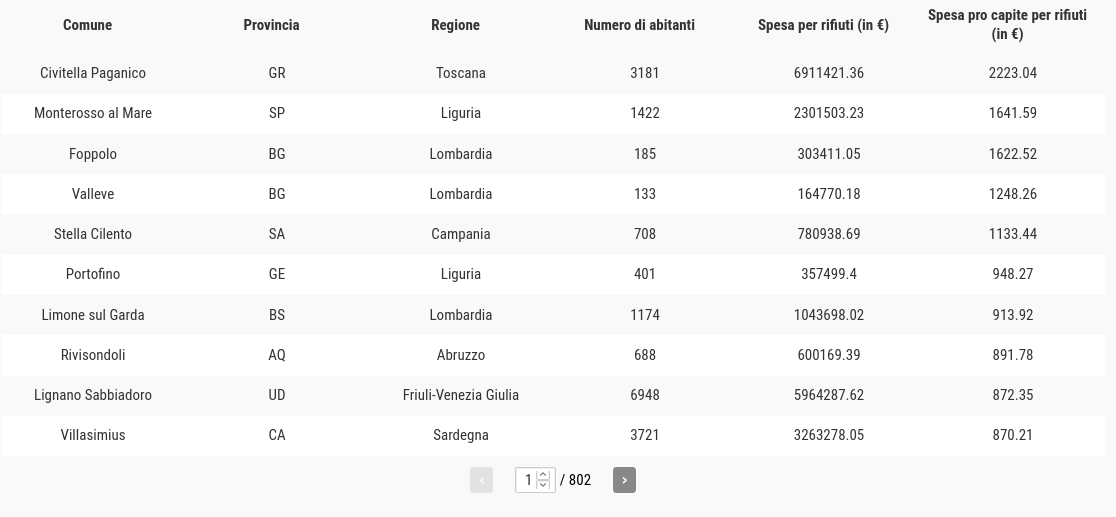Decrement the page number with down stepper
The height and width of the screenshot is (517, 1116).
[x=542, y=485]
